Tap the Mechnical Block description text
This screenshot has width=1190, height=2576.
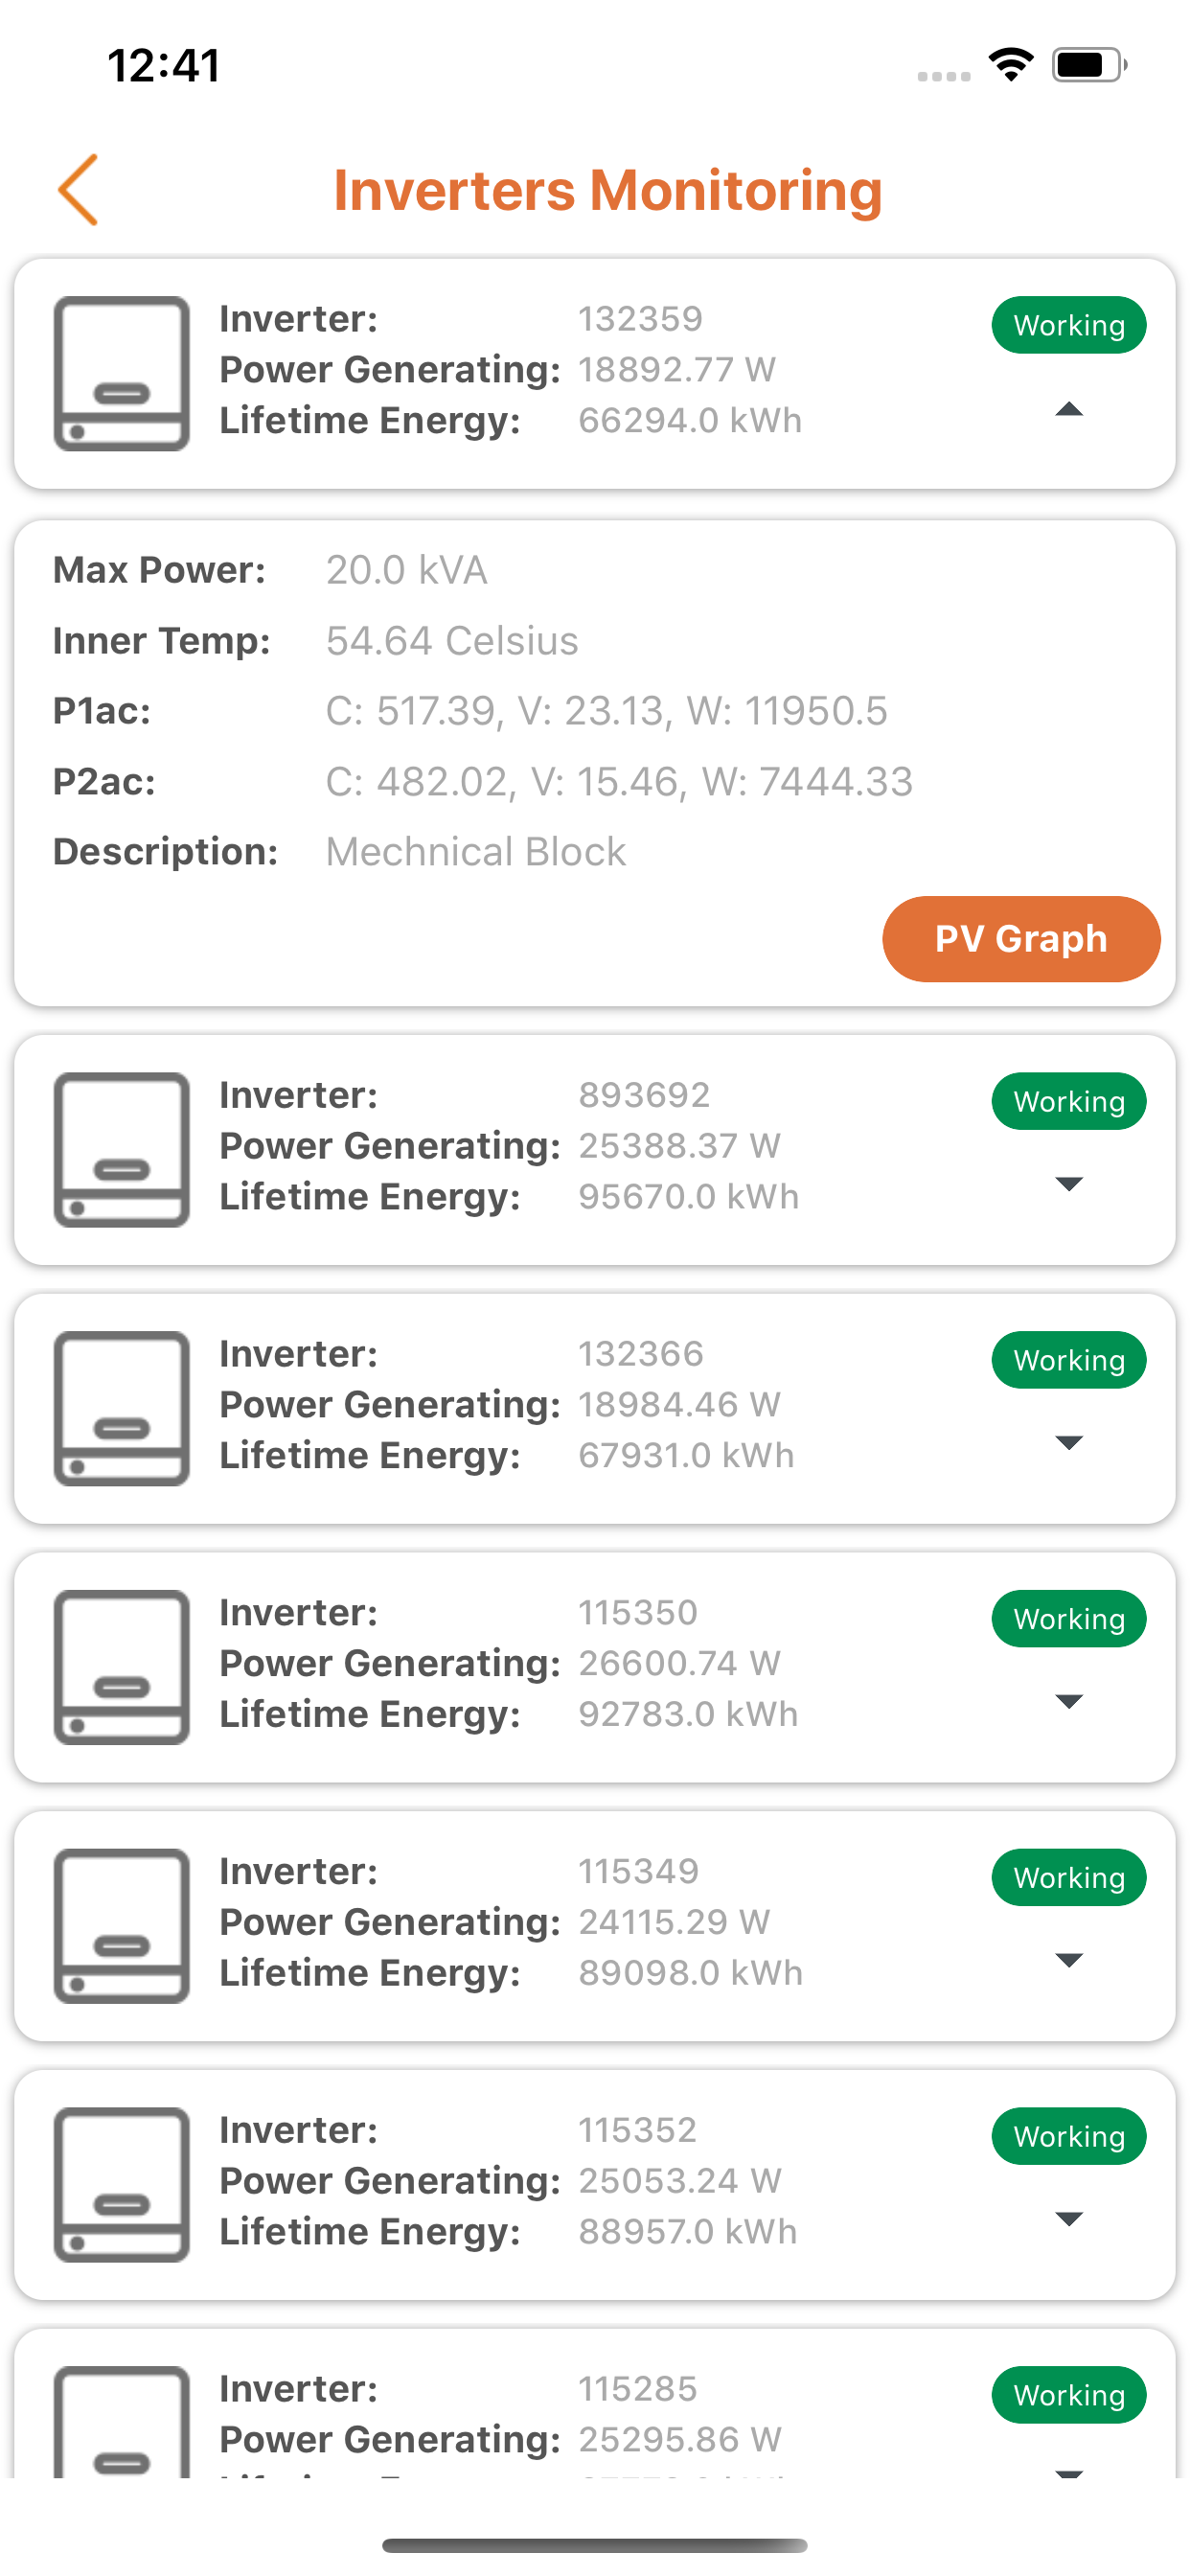pyautogui.click(x=476, y=852)
